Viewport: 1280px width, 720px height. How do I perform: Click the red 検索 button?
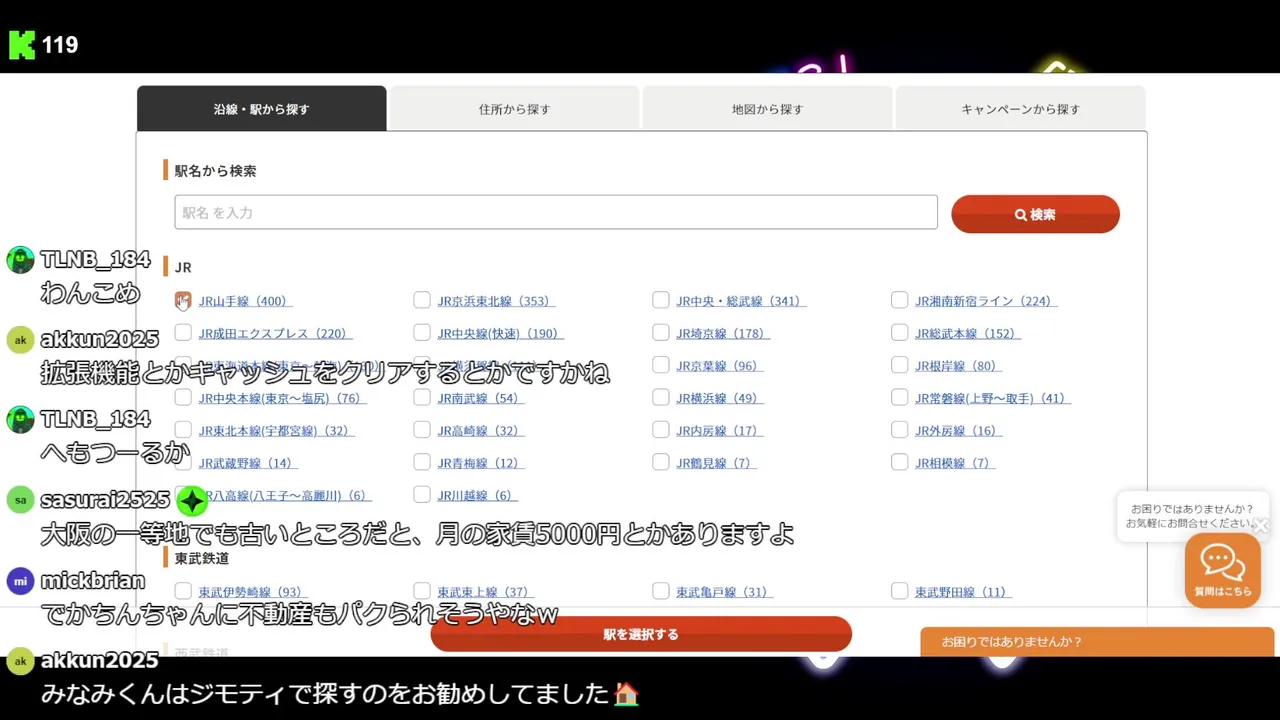1035,214
